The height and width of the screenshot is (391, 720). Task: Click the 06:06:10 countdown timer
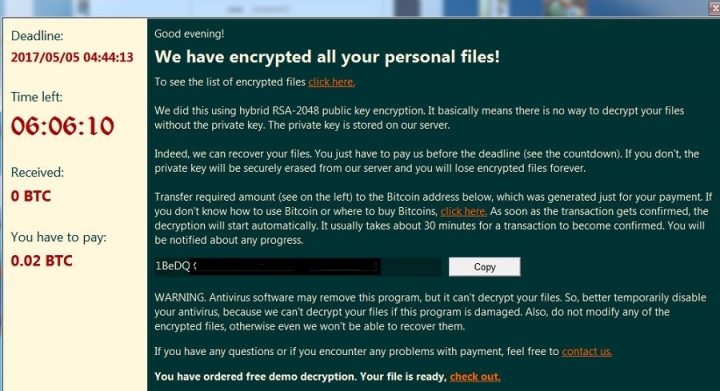[62, 126]
